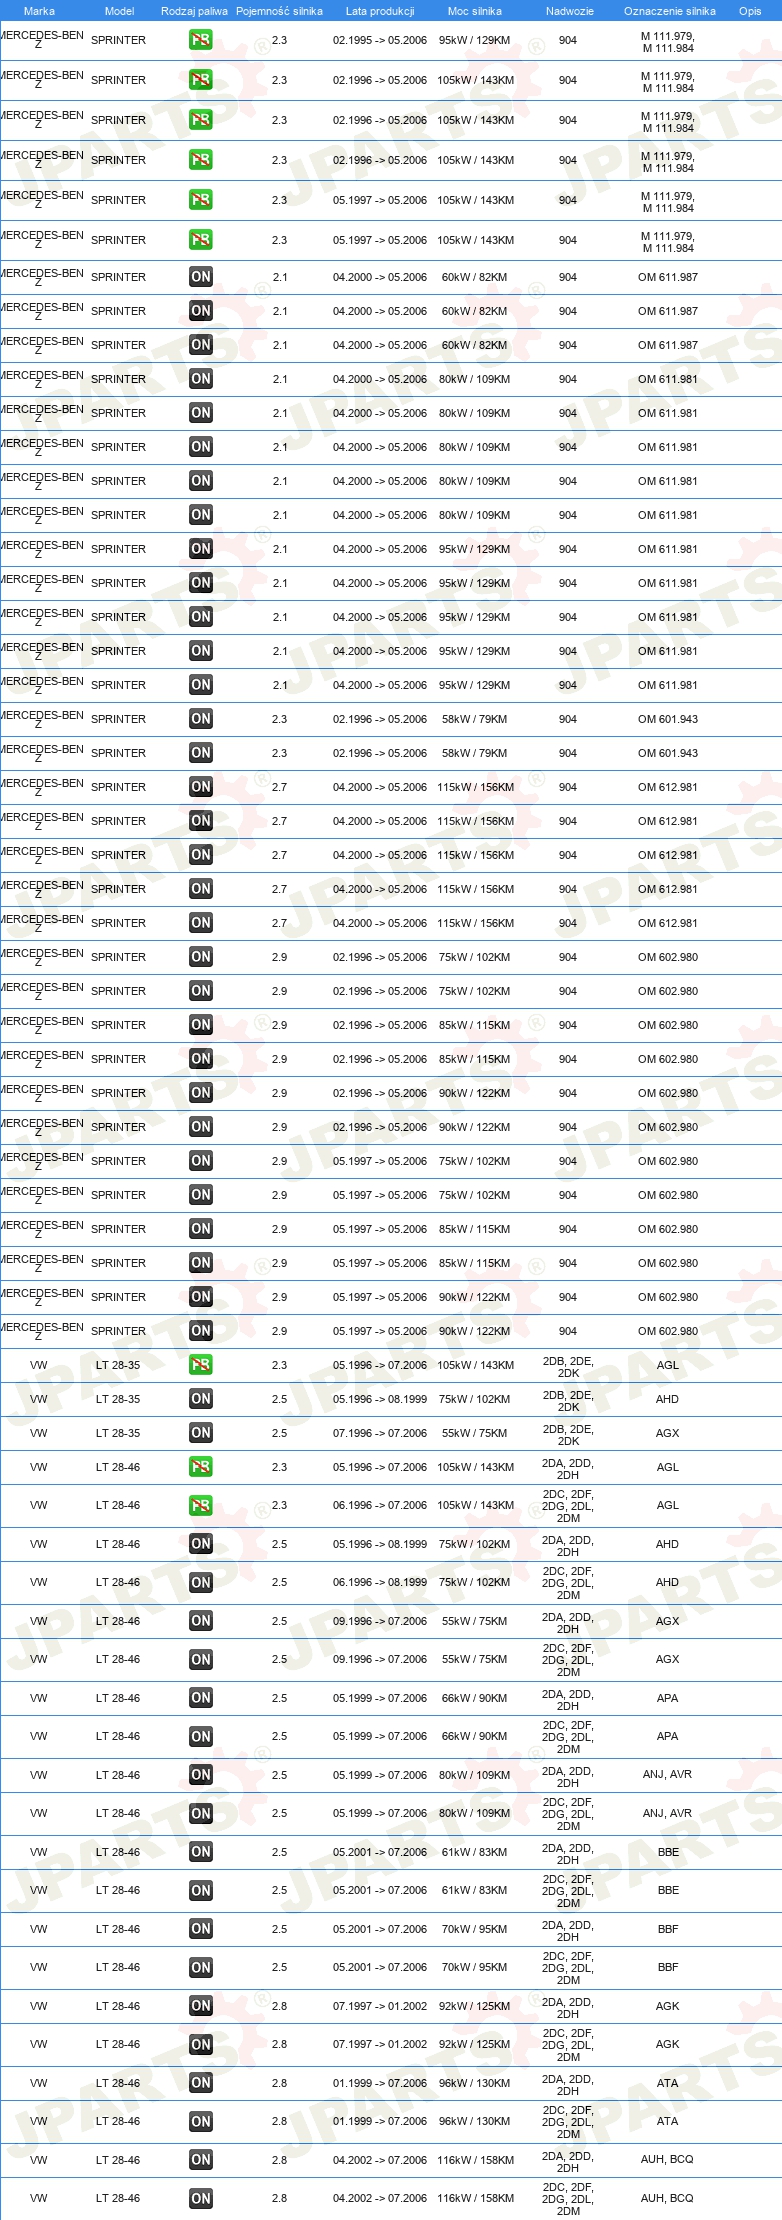The width and height of the screenshot is (782, 2220).
Task: Click the ON icon in the ATA row with 2DC, 2DF body
Action: click(x=200, y=2121)
